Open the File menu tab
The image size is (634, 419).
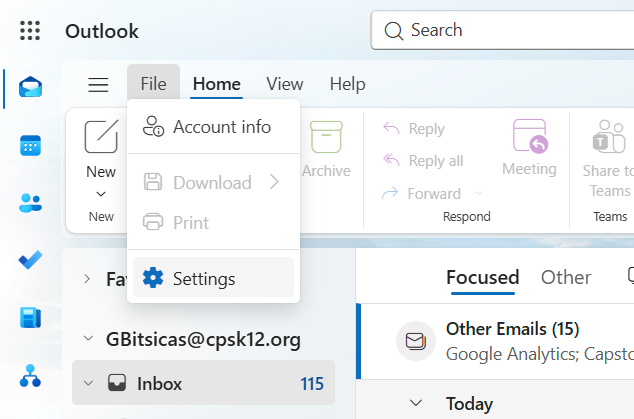coord(153,84)
